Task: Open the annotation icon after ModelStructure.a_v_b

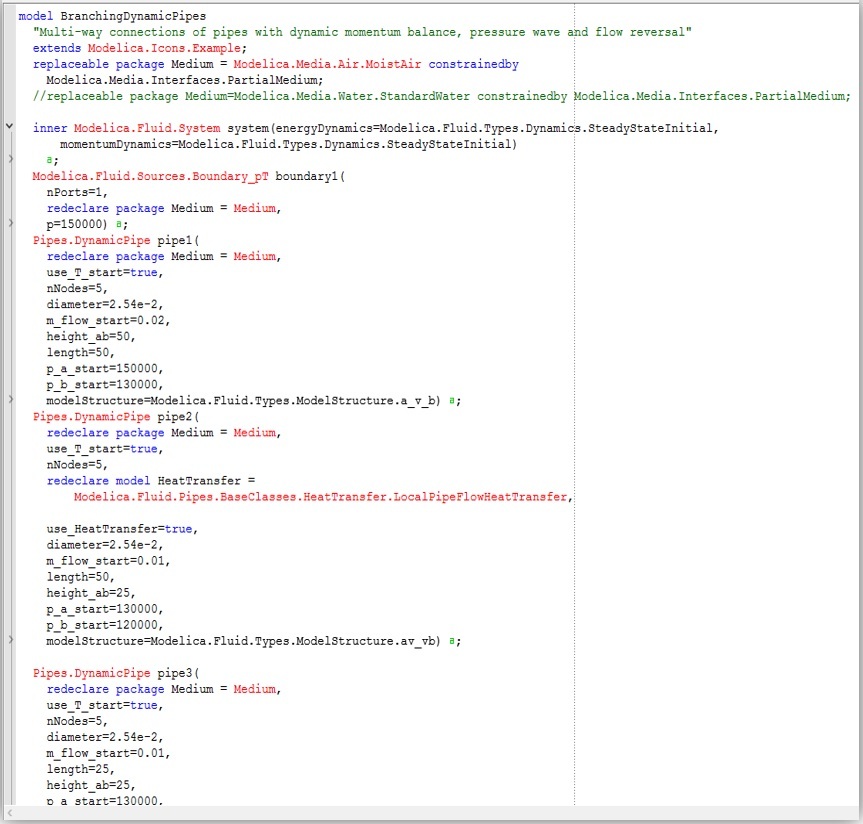Action: tap(452, 400)
